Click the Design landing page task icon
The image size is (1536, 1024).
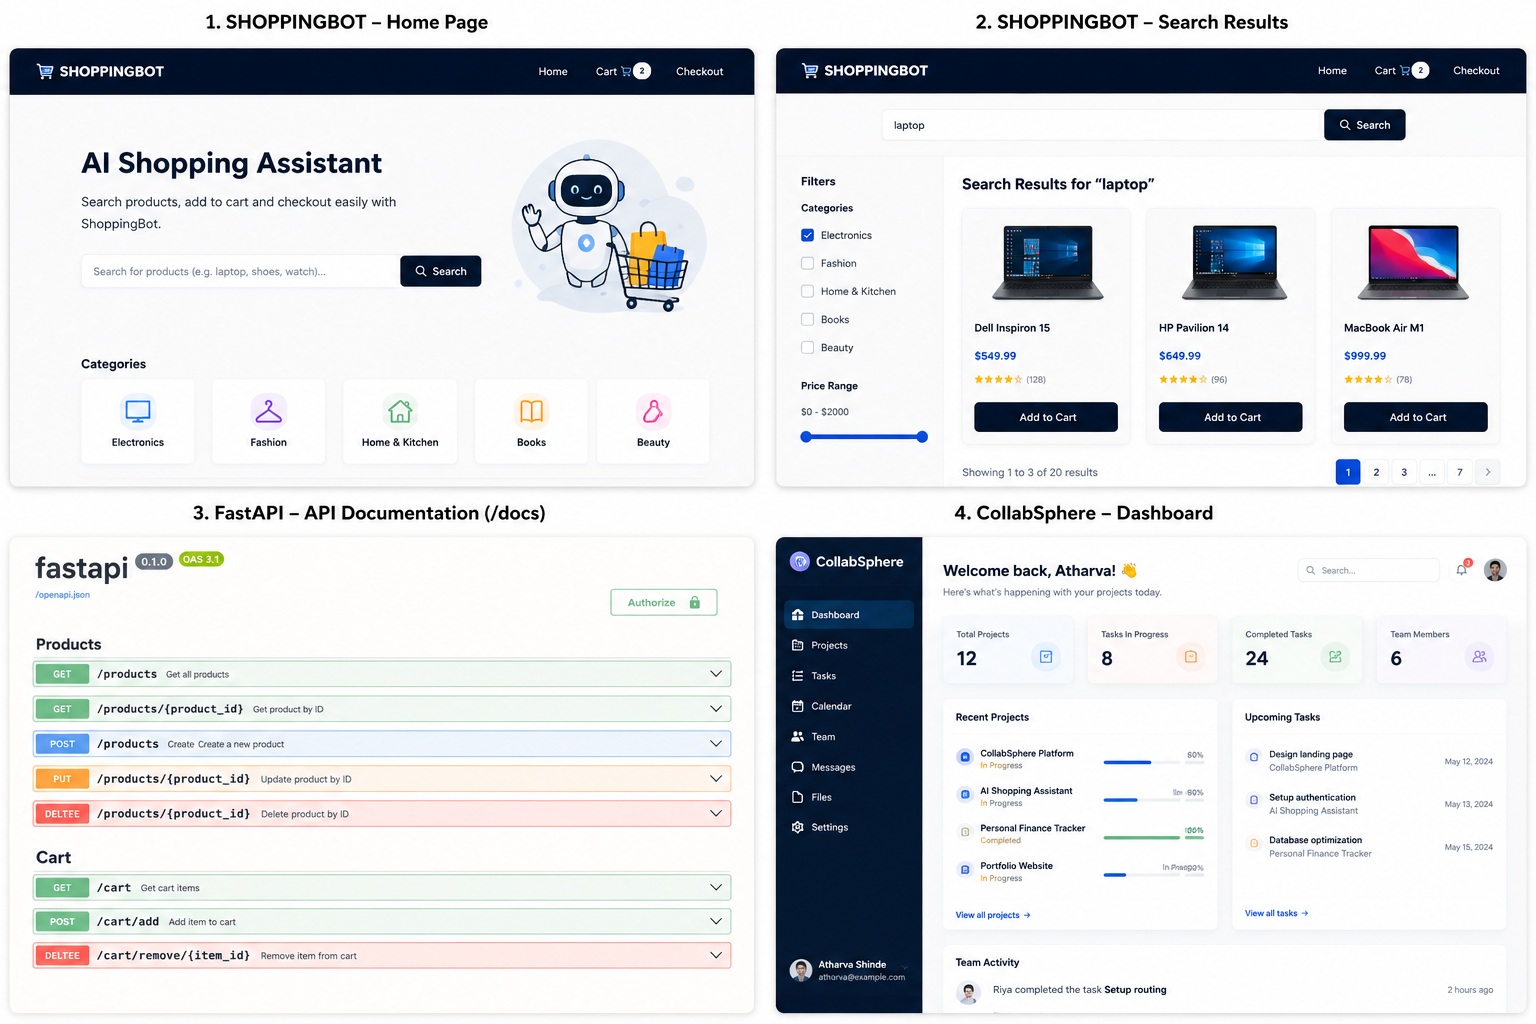[x=1254, y=758]
